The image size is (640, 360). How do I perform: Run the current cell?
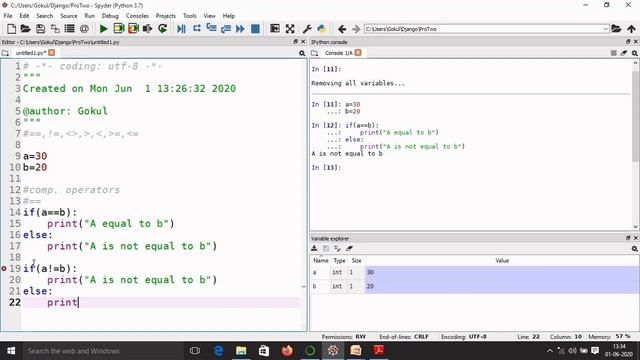pyautogui.click(x=119, y=29)
